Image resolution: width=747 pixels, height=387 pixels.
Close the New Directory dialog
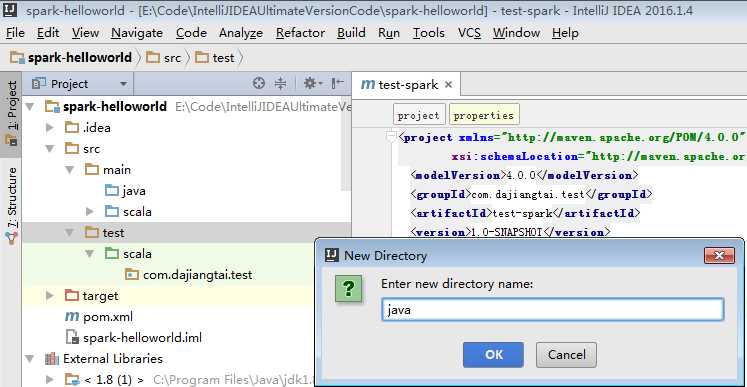pos(719,255)
